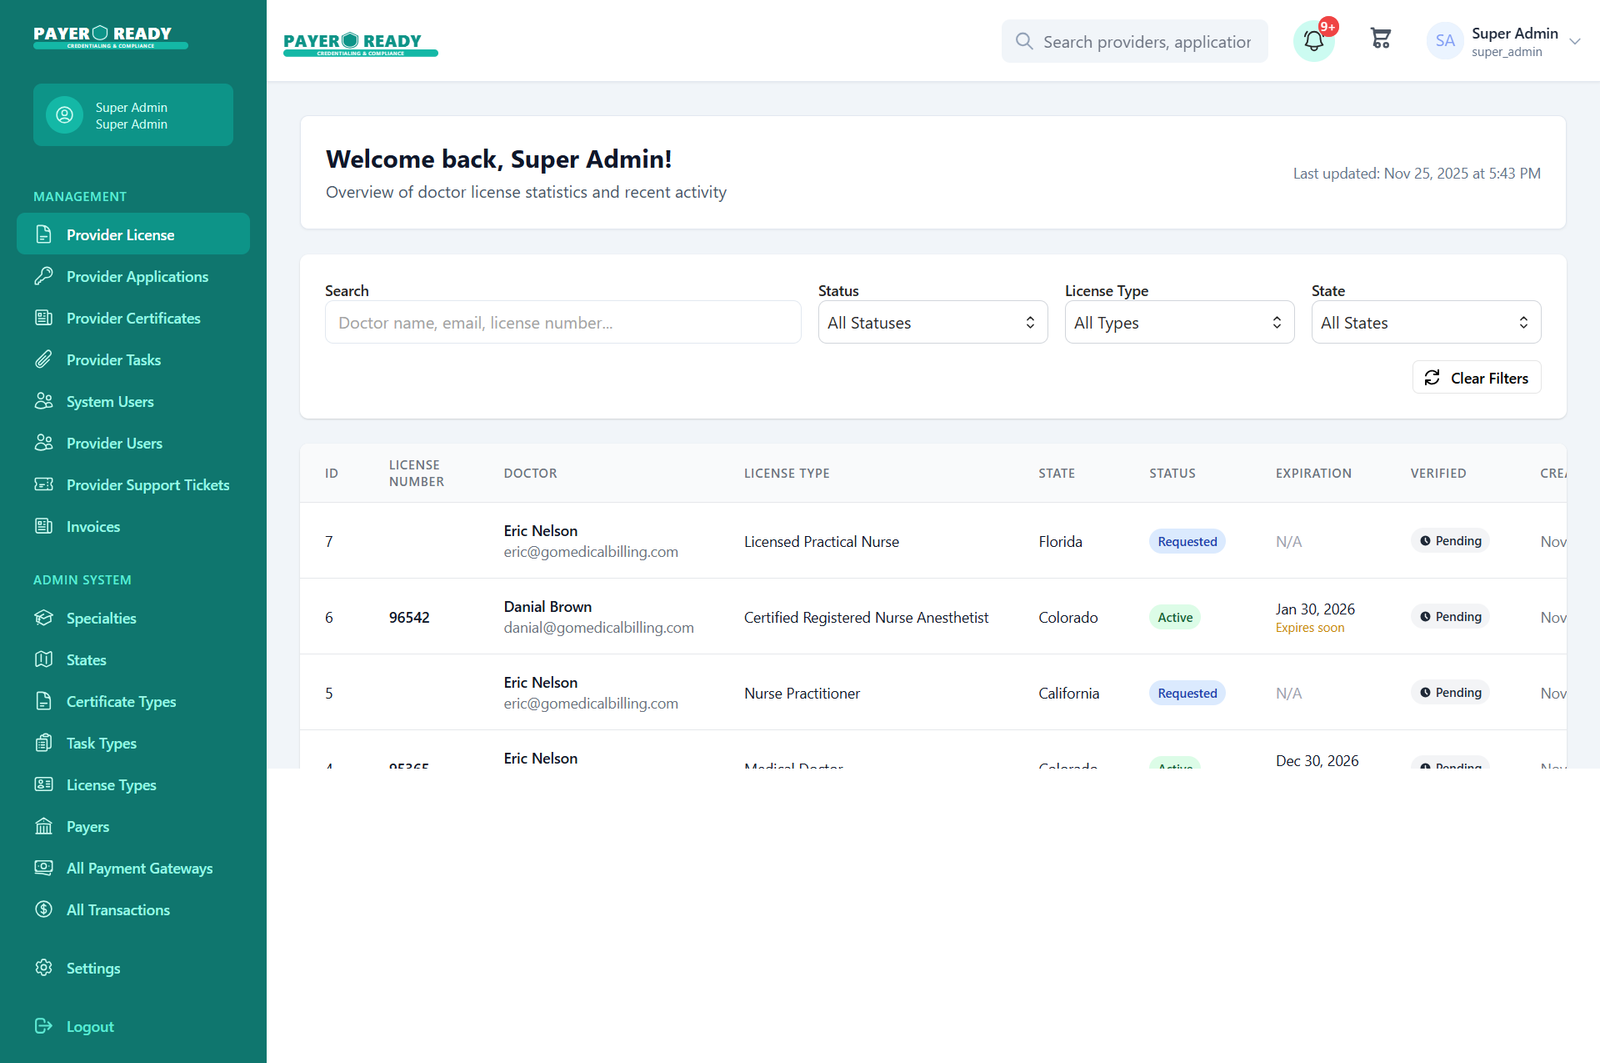Click the Logout icon in sidebar
The image size is (1600, 1063).
click(43, 1026)
